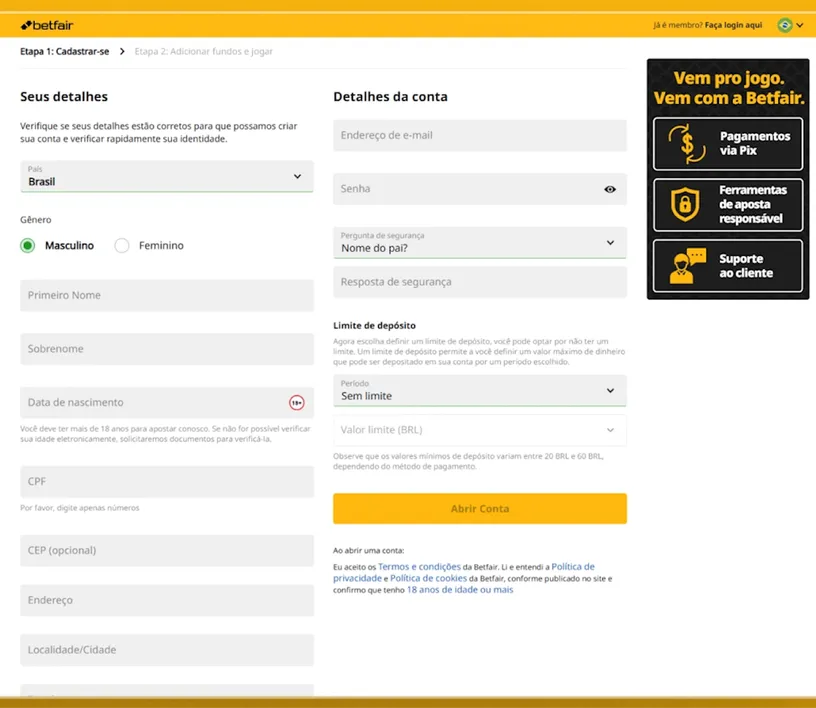816x708 pixels.
Task: Click Ferramentas de aposta responsável tile
Action: point(728,205)
